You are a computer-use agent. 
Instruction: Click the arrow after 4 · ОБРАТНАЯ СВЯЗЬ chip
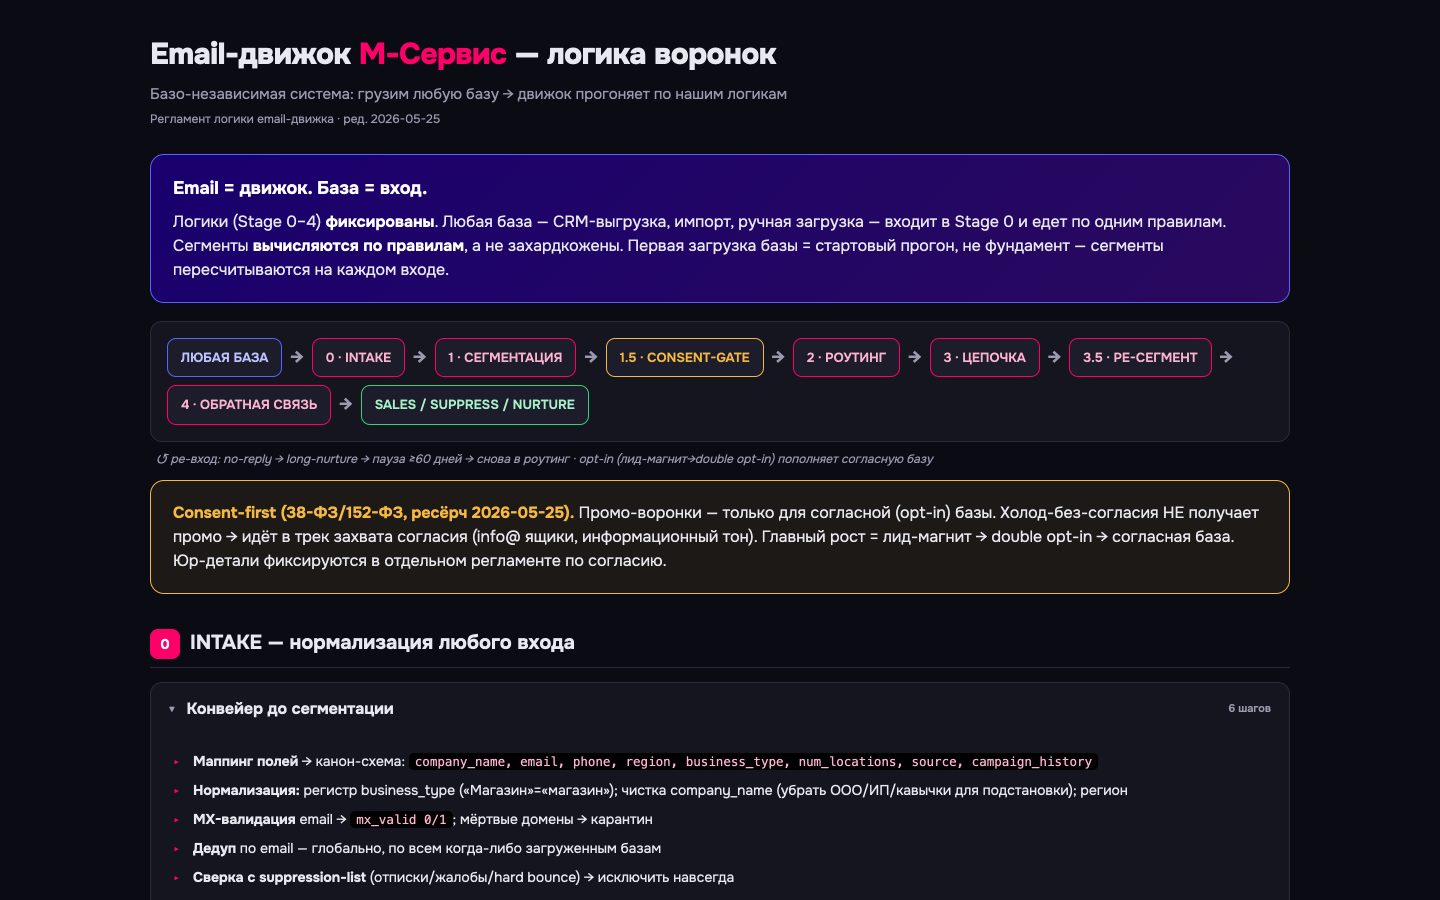pyautogui.click(x=346, y=404)
